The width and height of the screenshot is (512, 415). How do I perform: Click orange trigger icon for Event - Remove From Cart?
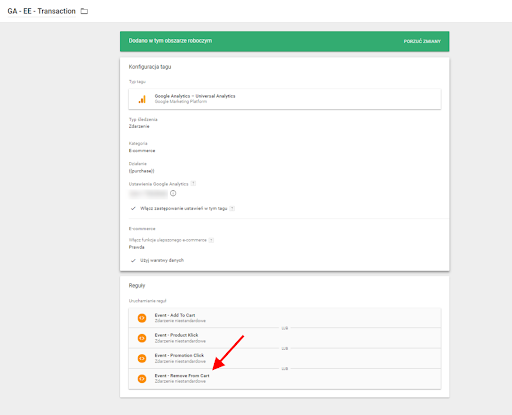[x=142, y=379]
